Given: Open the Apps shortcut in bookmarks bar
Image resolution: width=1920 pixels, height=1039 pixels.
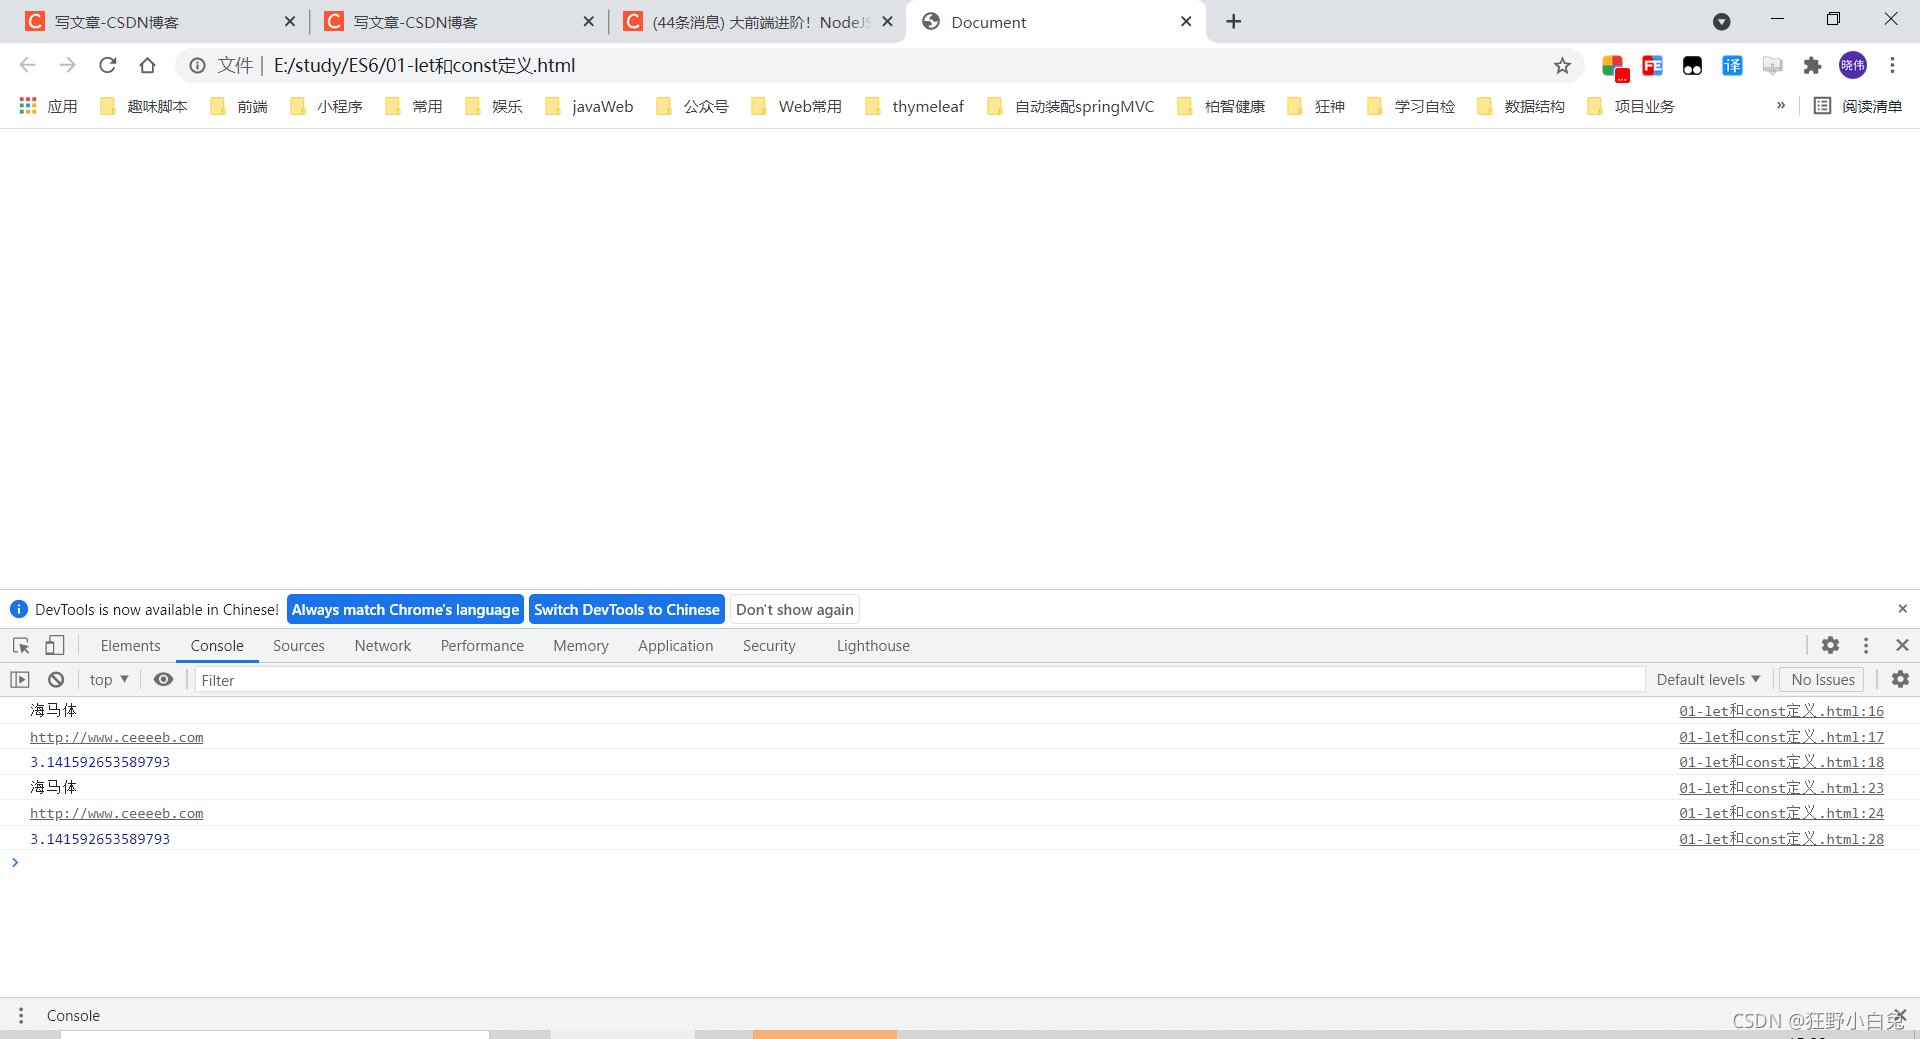Looking at the screenshot, I should 48,106.
